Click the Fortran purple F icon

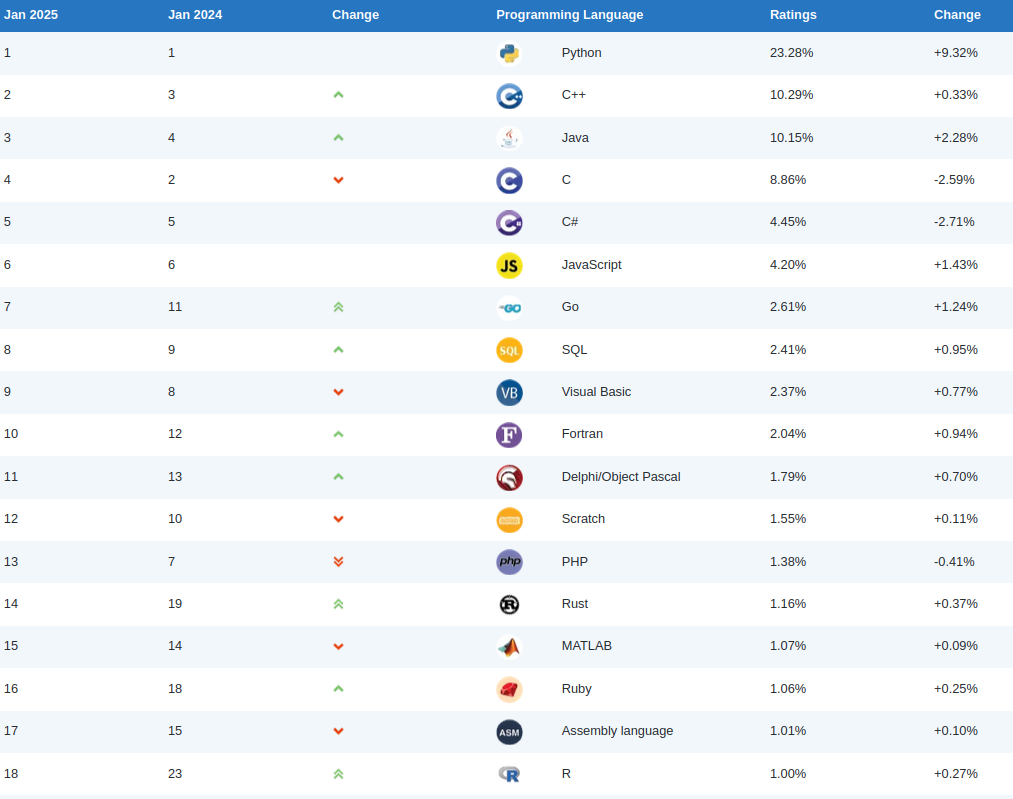509,435
